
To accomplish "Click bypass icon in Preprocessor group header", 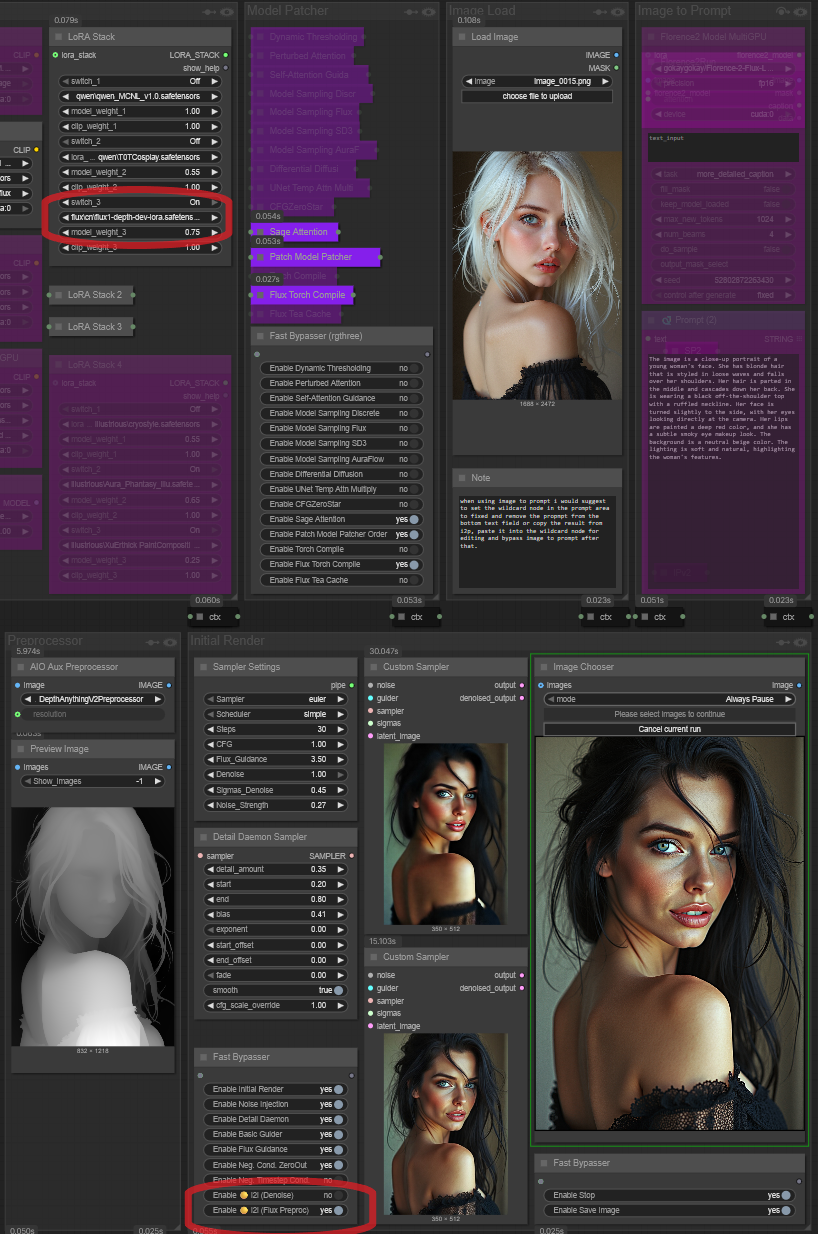I will pos(153,642).
